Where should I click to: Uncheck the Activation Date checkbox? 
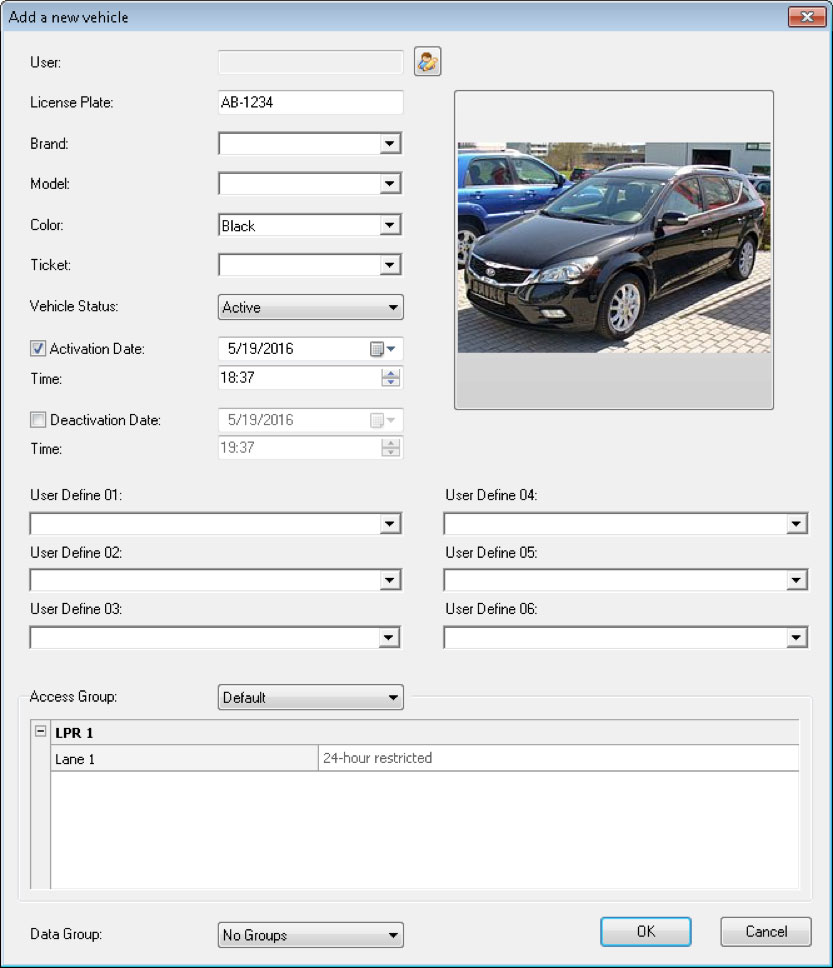point(39,349)
